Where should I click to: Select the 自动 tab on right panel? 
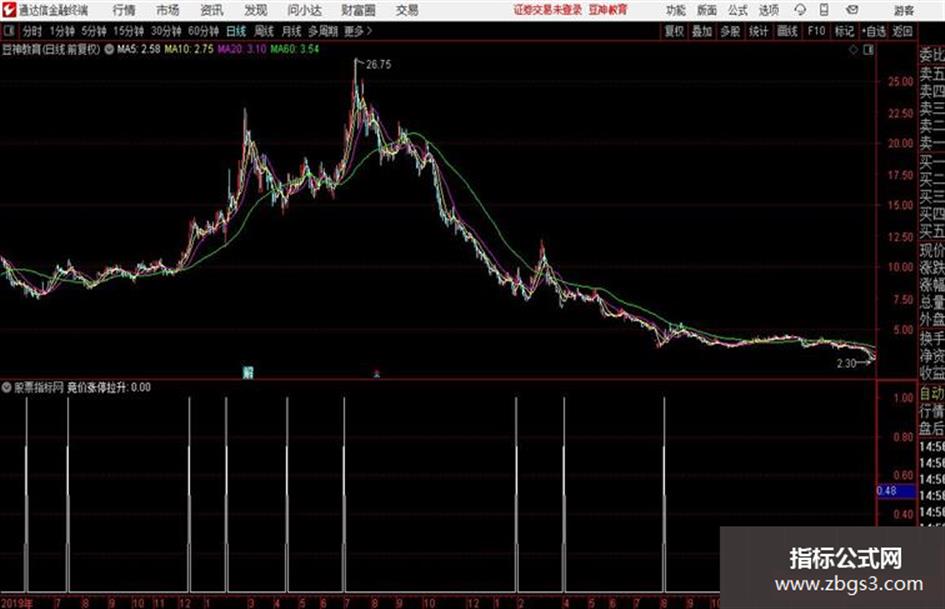[x=932, y=394]
